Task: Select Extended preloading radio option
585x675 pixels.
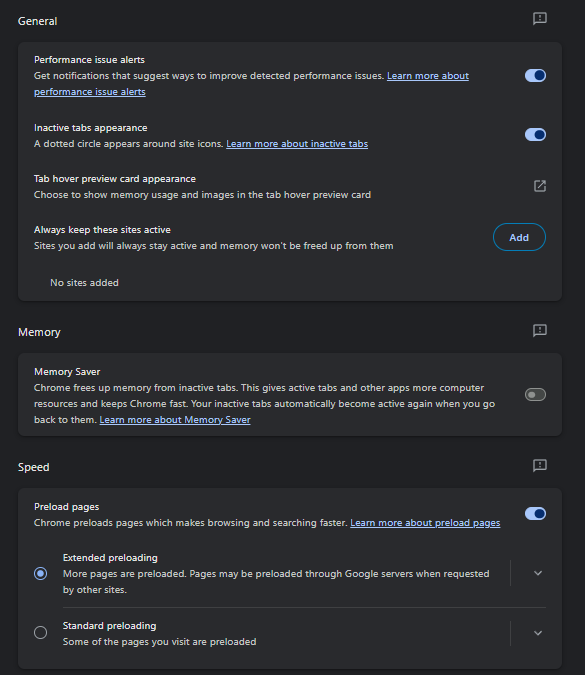Action: tap(40, 573)
